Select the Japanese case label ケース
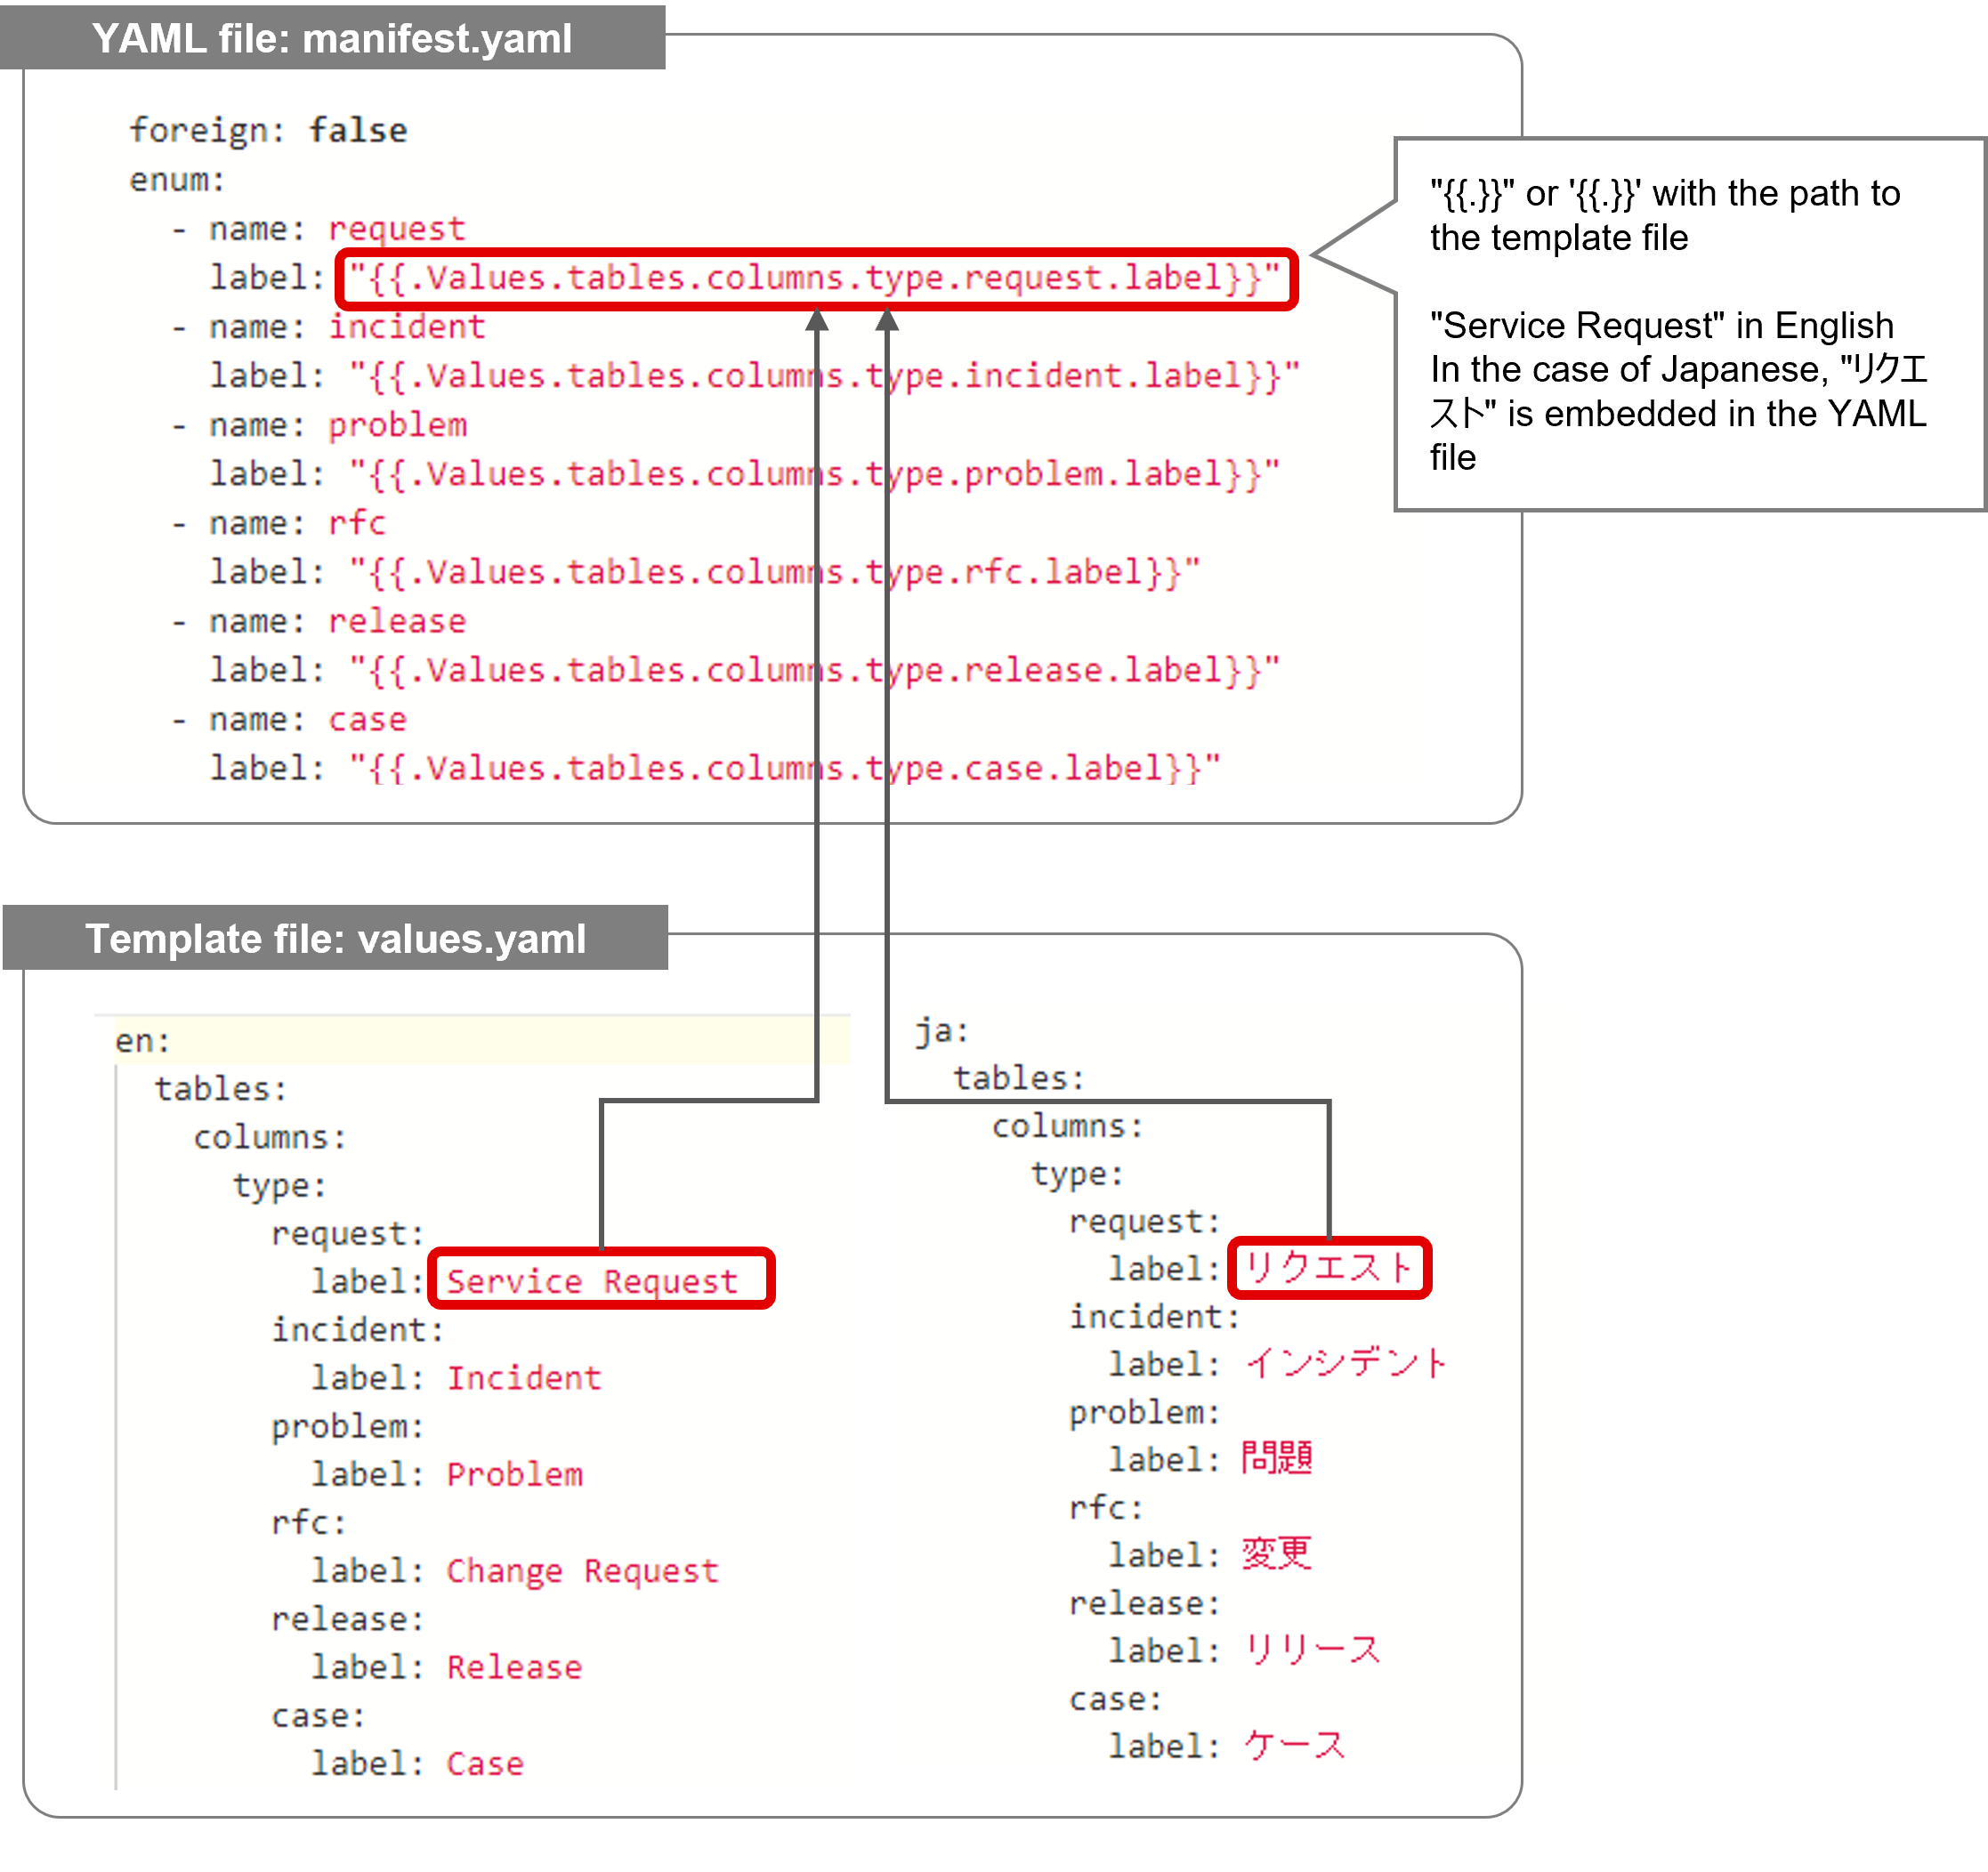 pyautogui.click(x=1296, y=1744)
